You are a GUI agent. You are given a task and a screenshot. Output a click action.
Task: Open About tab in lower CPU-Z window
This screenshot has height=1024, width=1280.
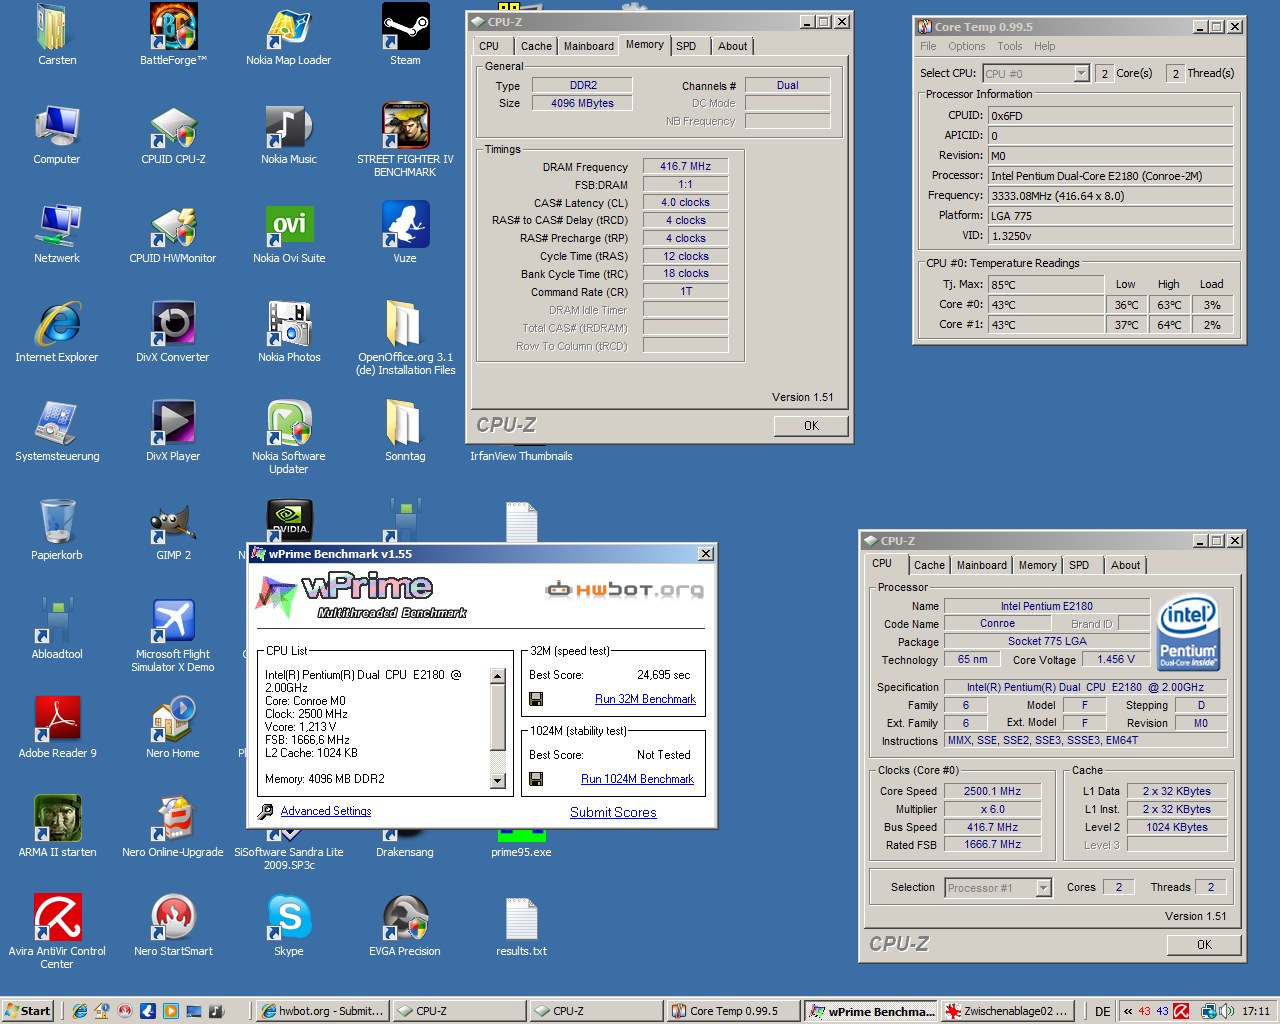point(1125,565)
